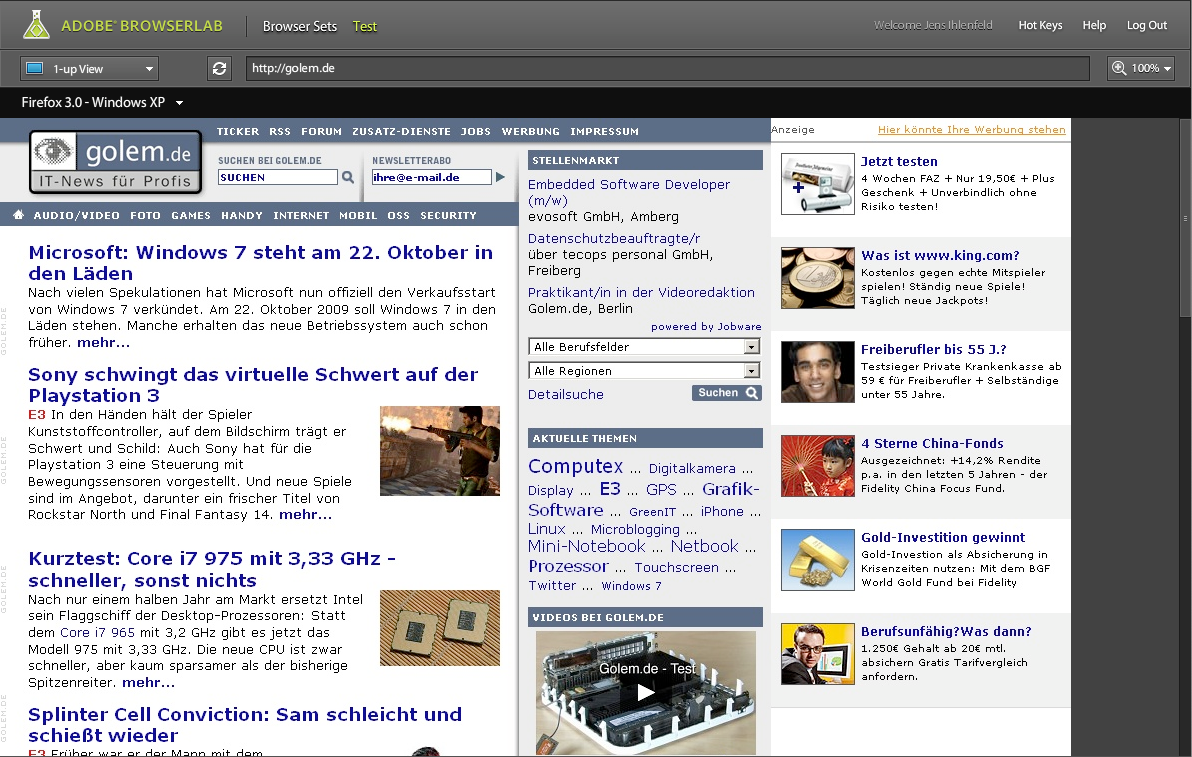Image resolution: width=1192 pixels, height=757 pixels.
Task: Open Embedded Software Developer job listing
Action: [x=629, y=192]
